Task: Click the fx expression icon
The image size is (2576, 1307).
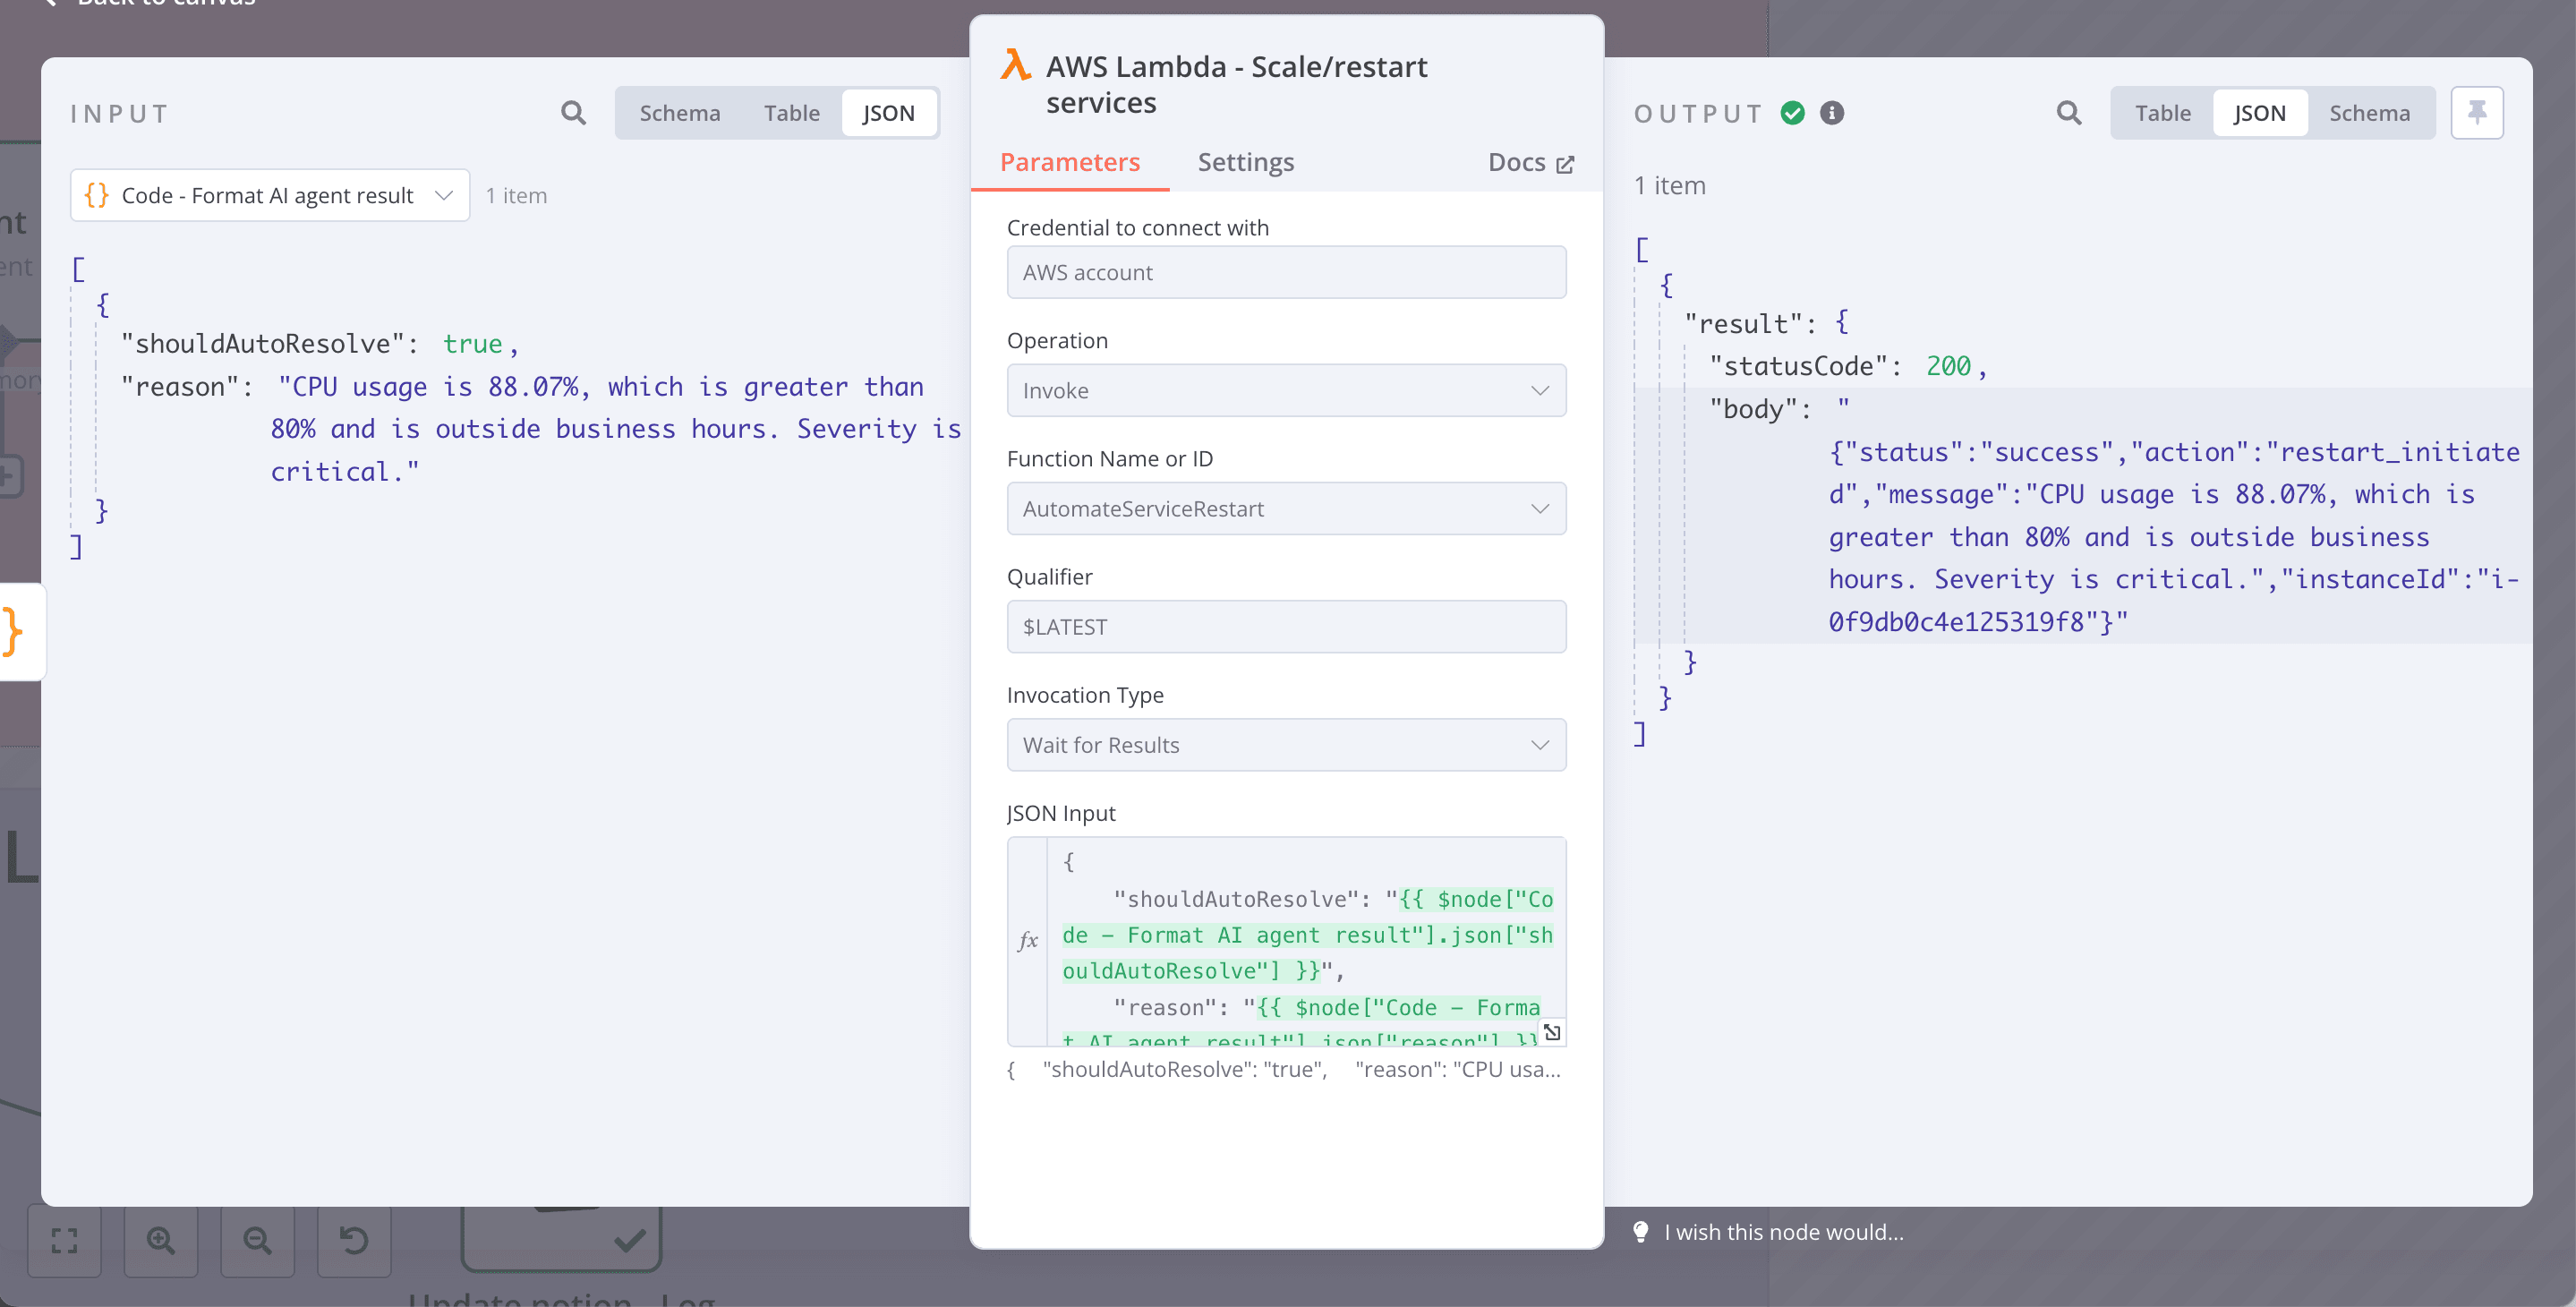Action: (1028, 940)
